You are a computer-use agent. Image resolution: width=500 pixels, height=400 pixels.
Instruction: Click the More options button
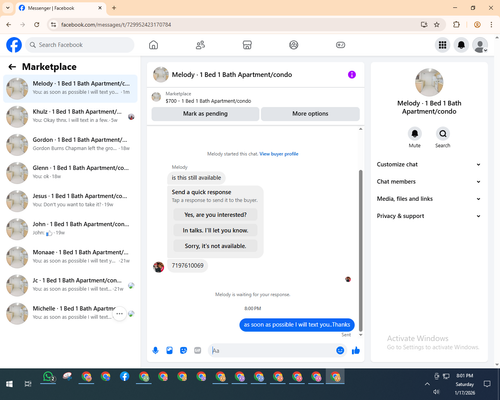tap(310, 114)
